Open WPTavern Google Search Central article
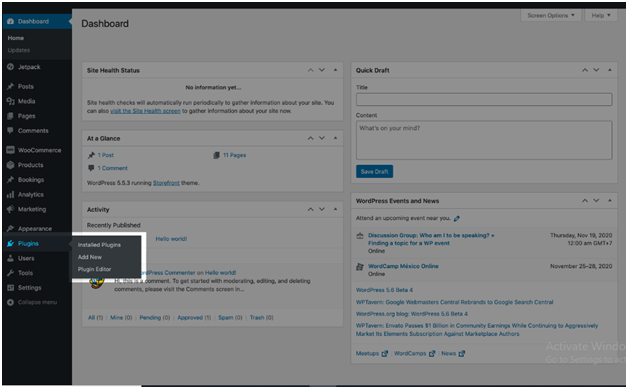Viewport: 628px width, 389px height. point(454,302)
